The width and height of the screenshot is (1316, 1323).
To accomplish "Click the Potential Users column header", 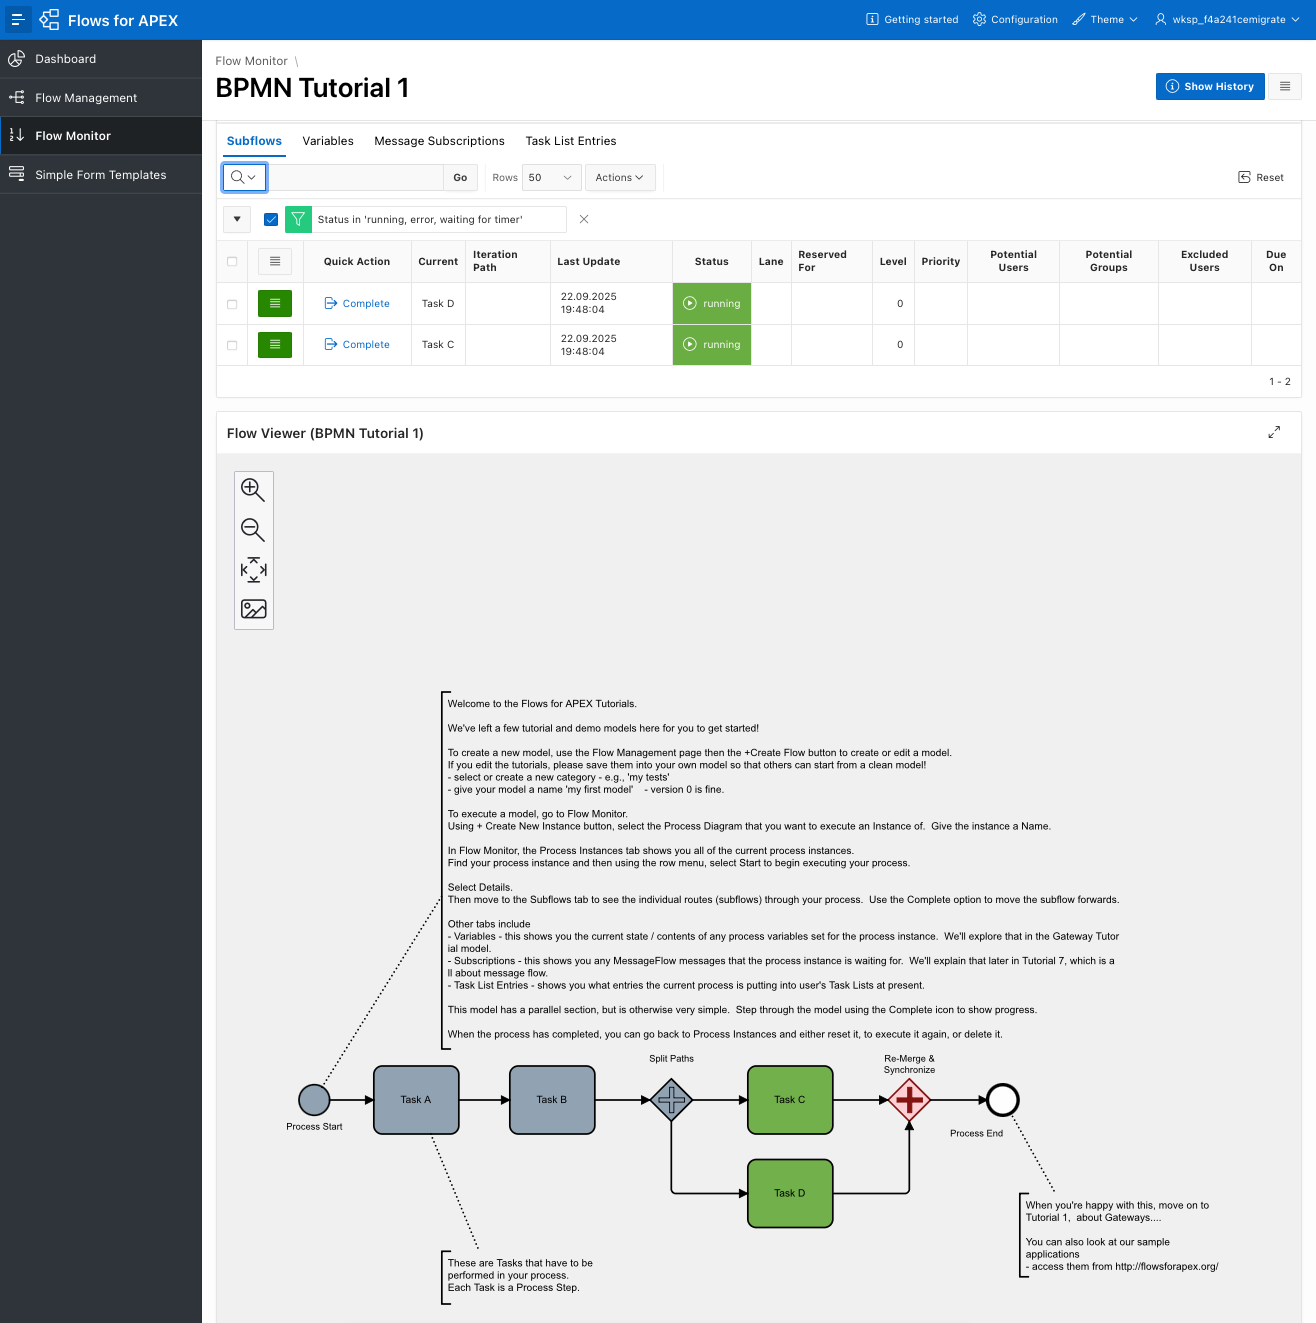I will pyautogui.click(x=1013, y=261).
